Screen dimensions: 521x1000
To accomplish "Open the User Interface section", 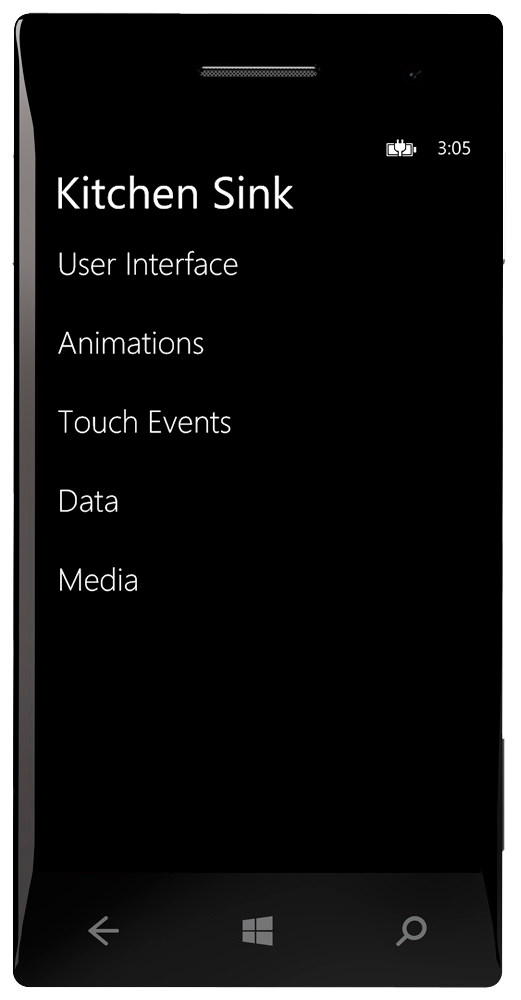I will pos(148,264).
